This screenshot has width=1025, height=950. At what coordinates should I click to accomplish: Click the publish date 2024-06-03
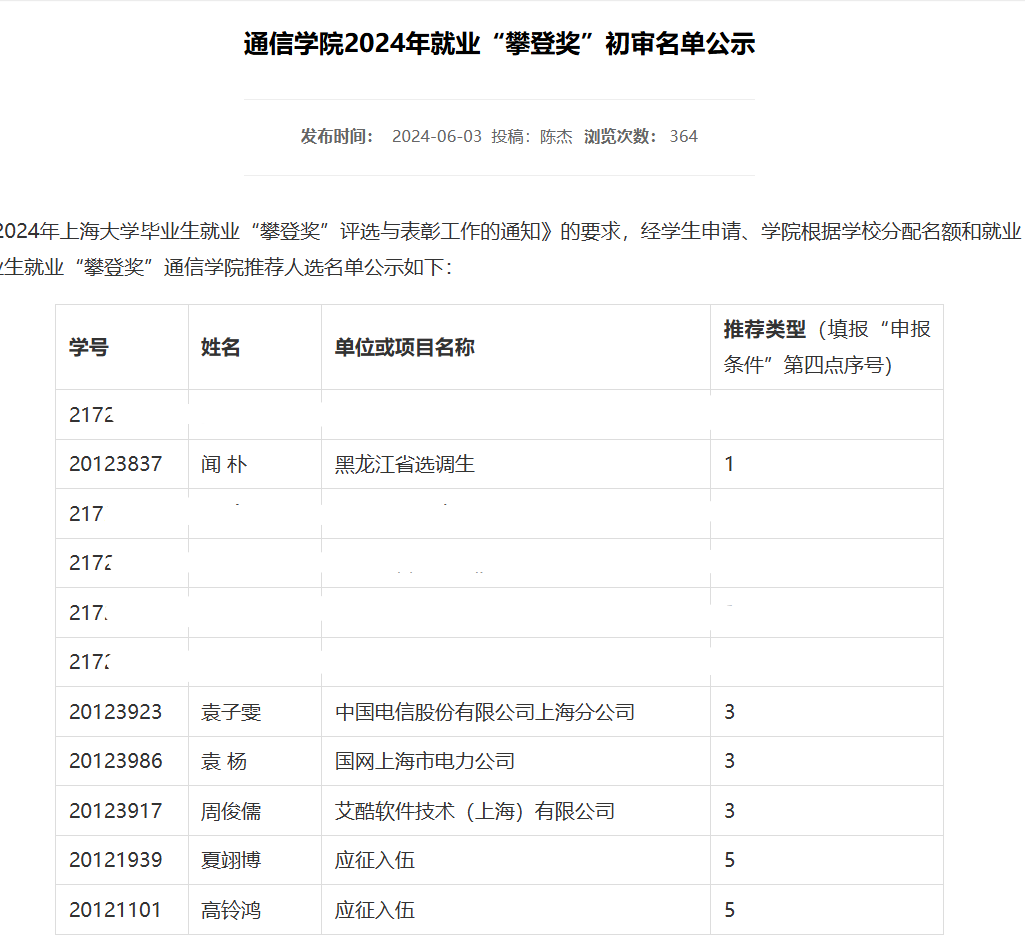click(x=437, y=136)
